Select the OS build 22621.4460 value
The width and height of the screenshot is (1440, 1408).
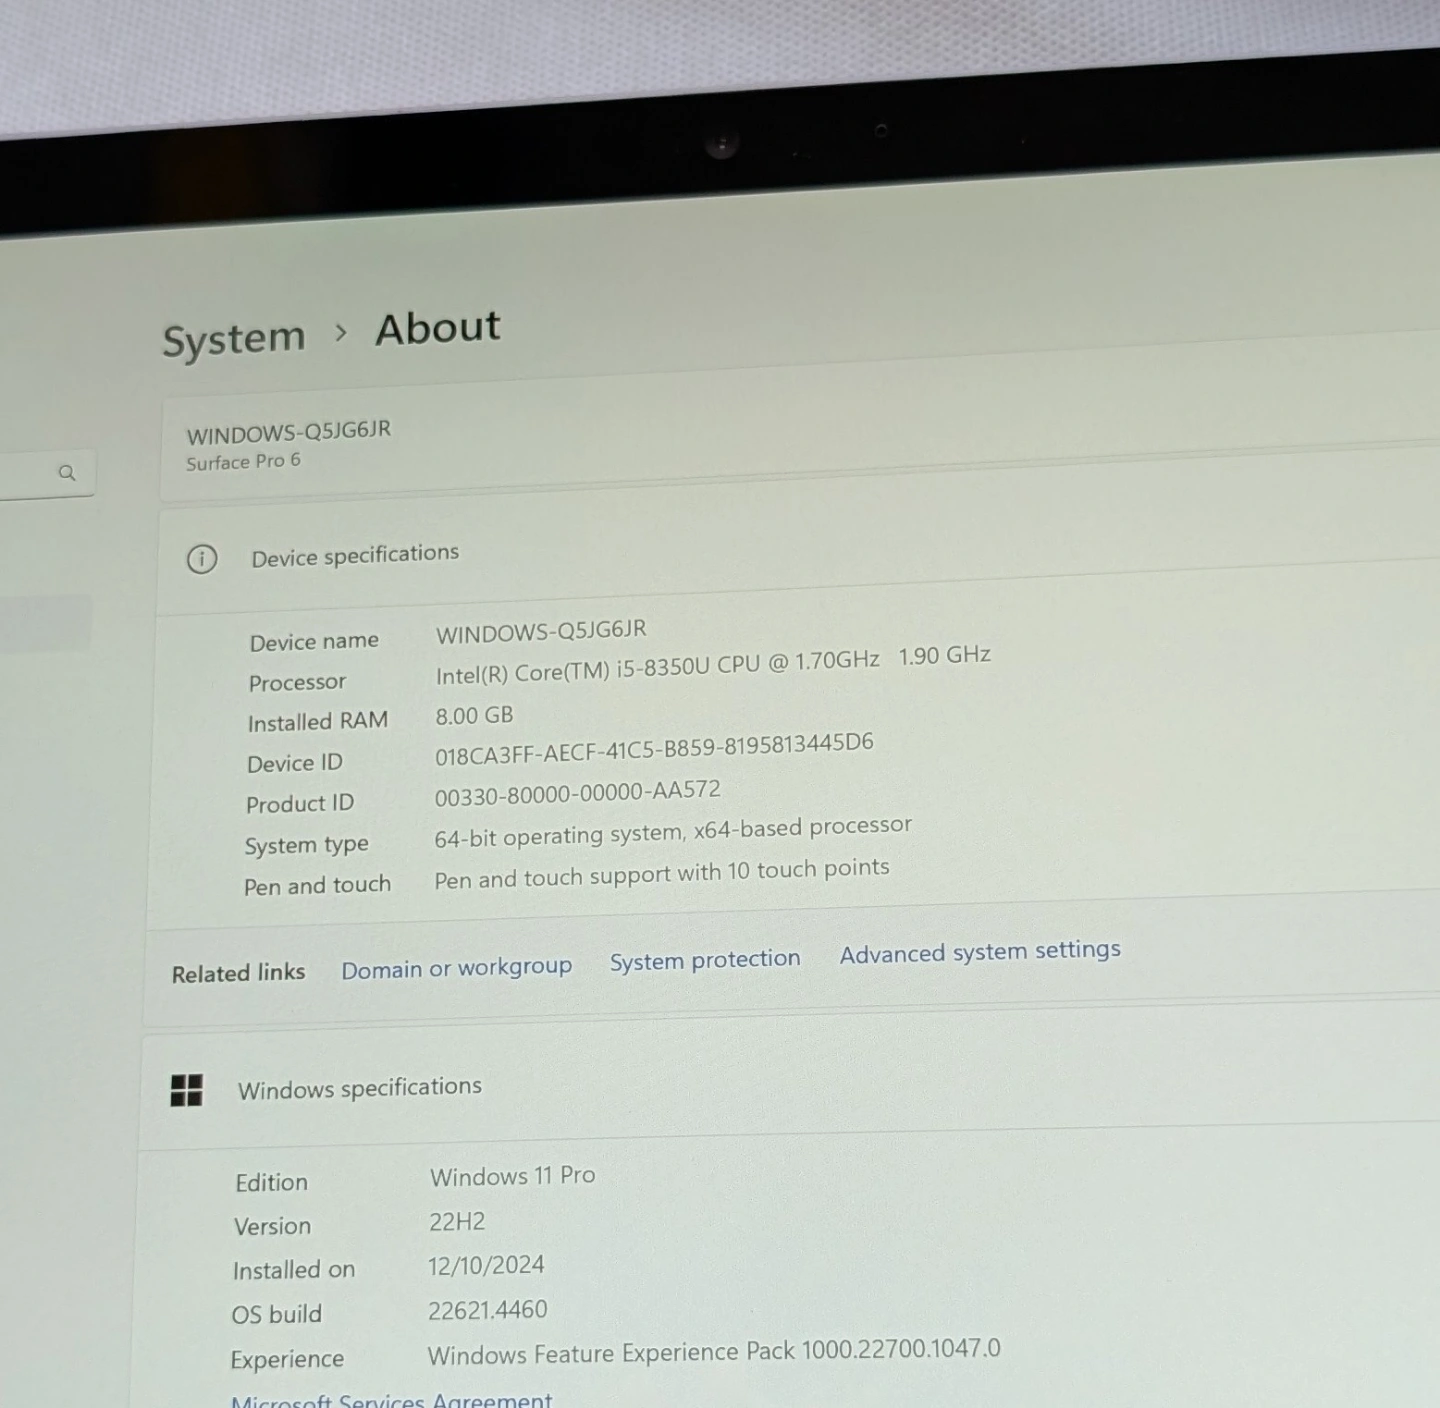pos(488,1310)
